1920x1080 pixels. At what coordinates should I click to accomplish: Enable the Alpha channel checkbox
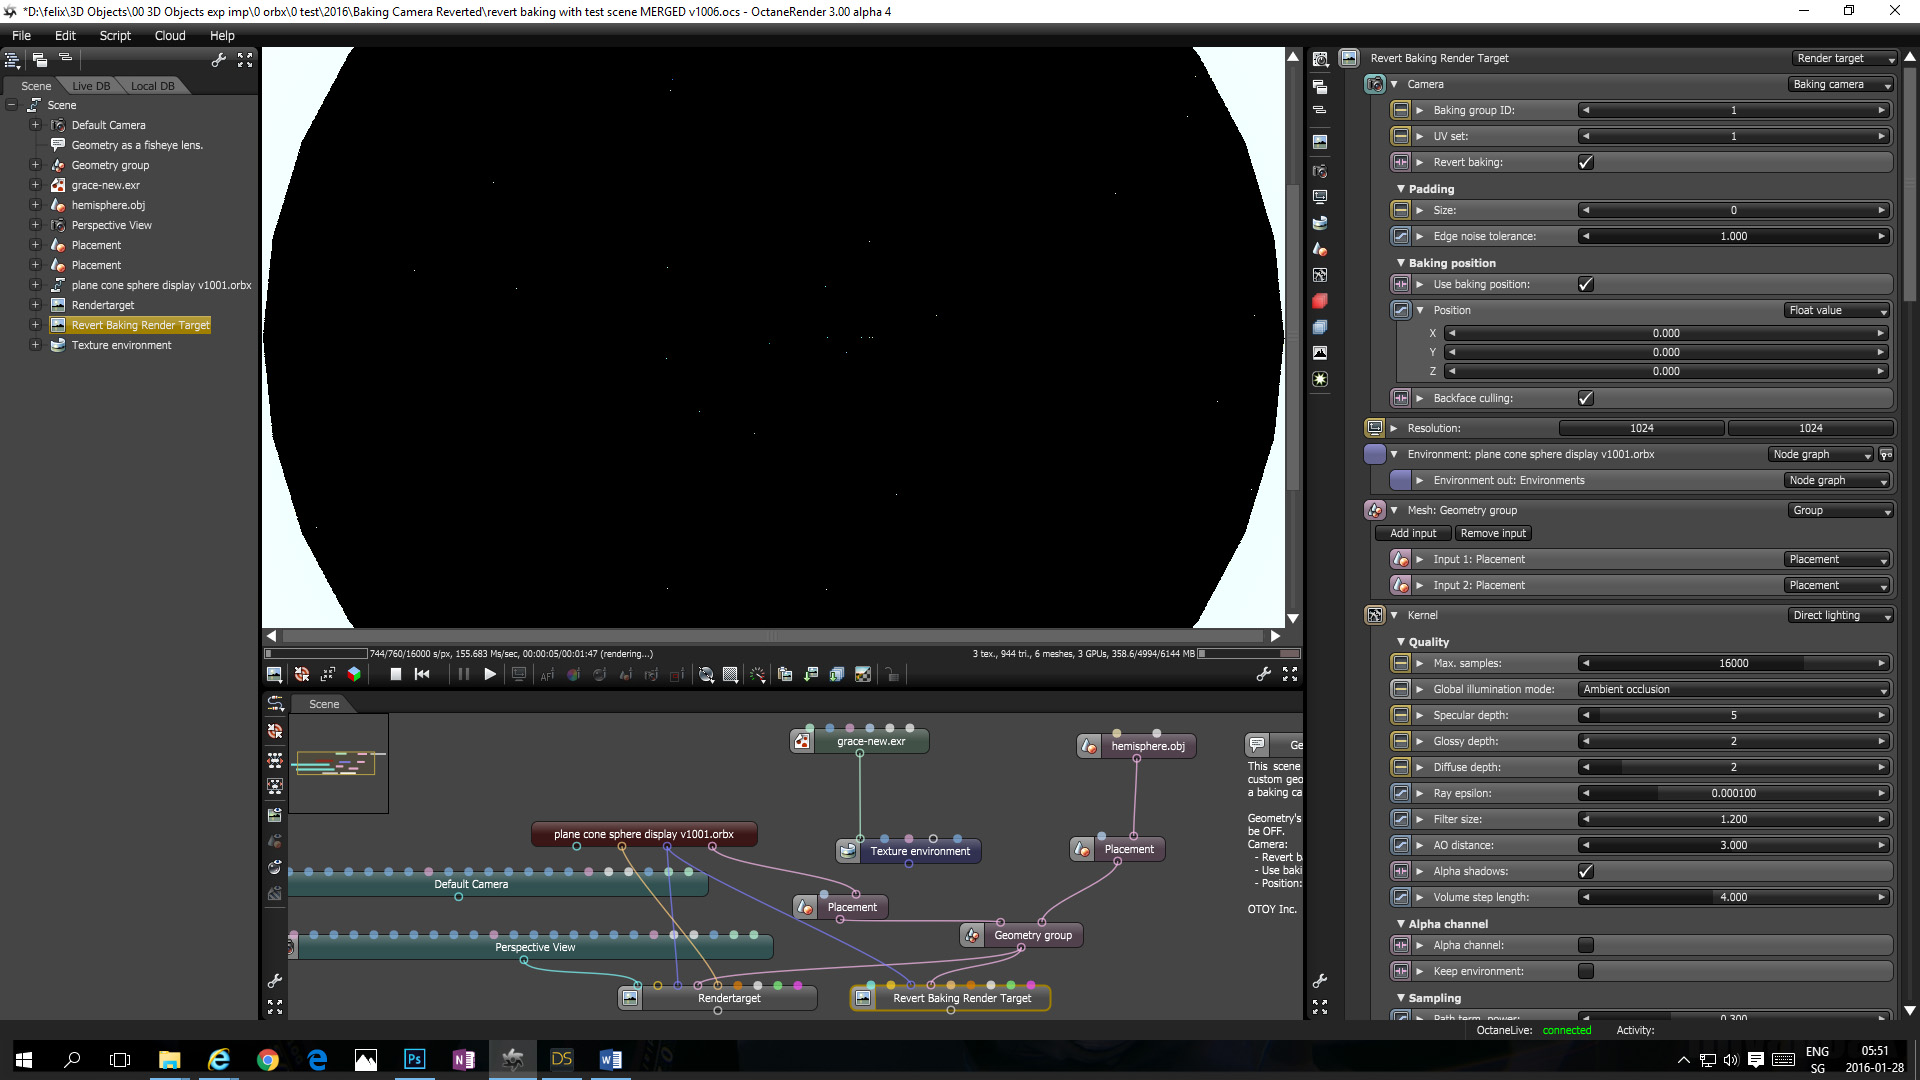[1585, 945]
